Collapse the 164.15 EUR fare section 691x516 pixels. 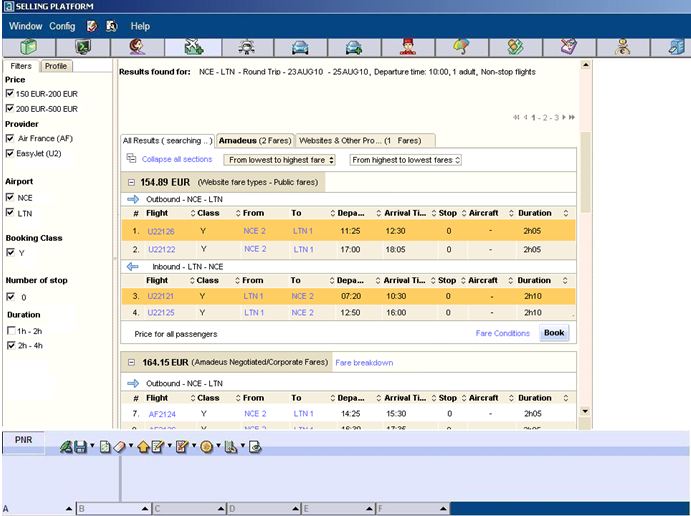pyautogui.click(x=131, y=363)
